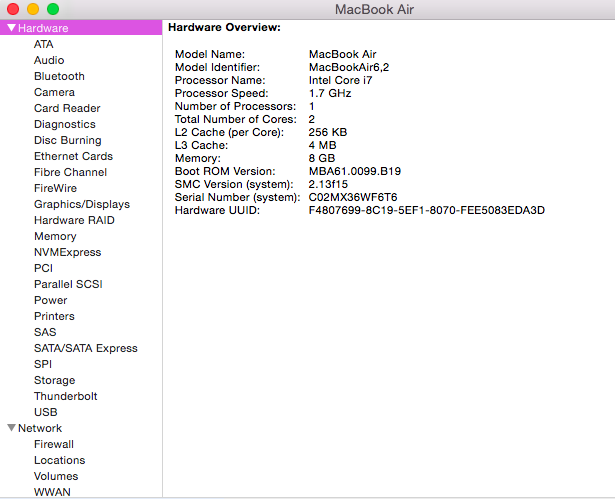Click the L3 Cache value 4 MB
Image resolution: width=615 pixels, height=499 pixels.
coord(322,145)
